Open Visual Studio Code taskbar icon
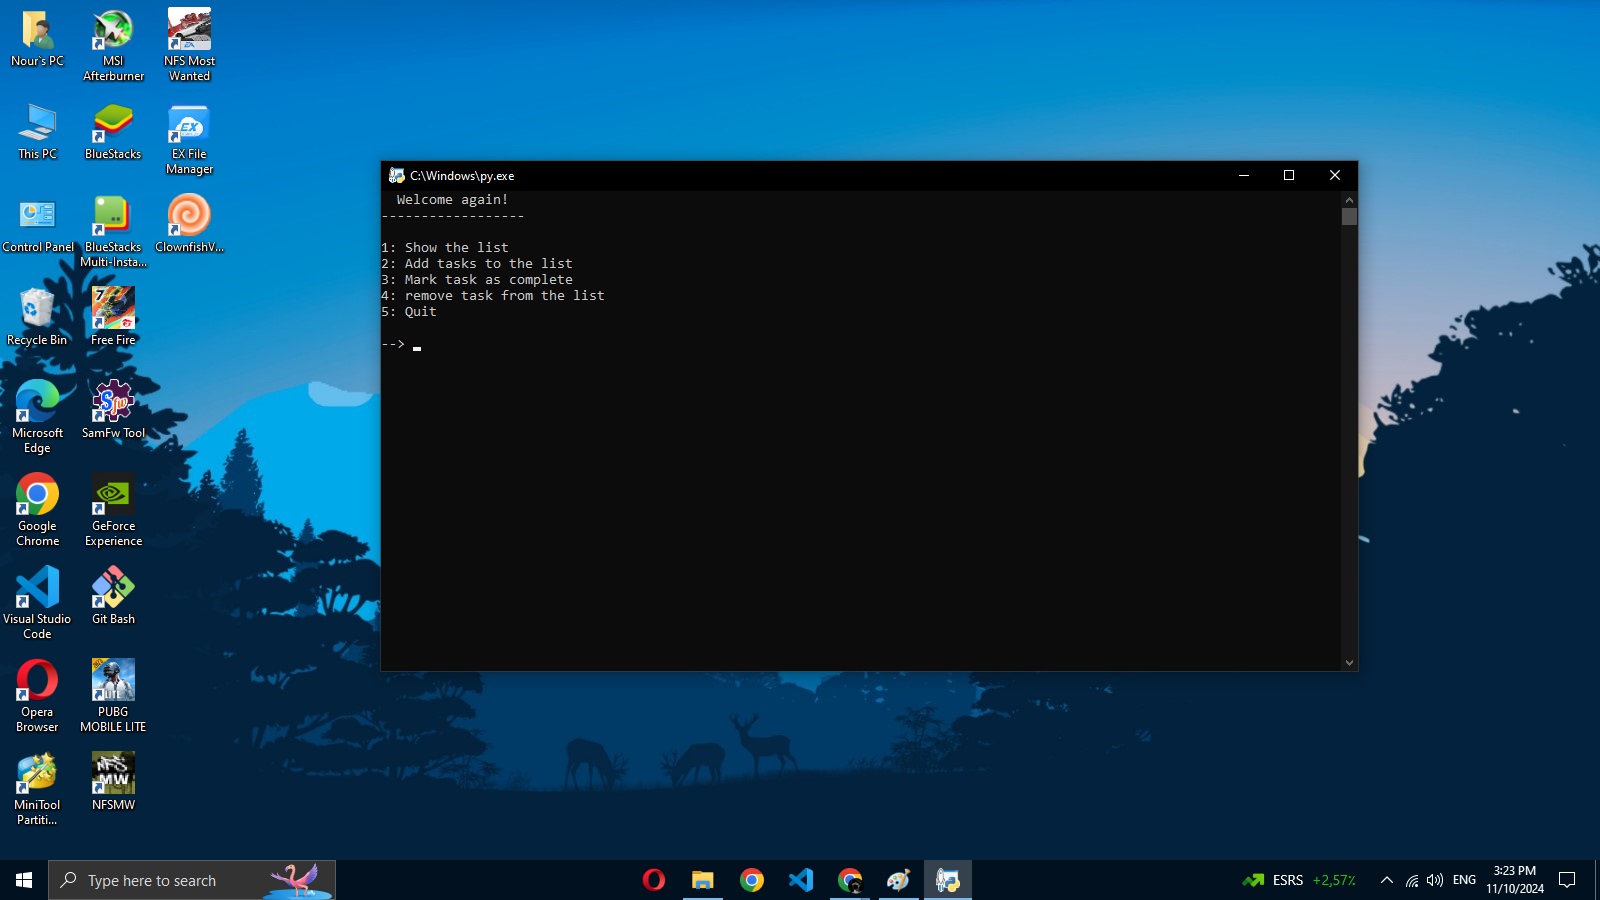The image size is (1600, 900). pyautogui.click(x=801, y=880)
